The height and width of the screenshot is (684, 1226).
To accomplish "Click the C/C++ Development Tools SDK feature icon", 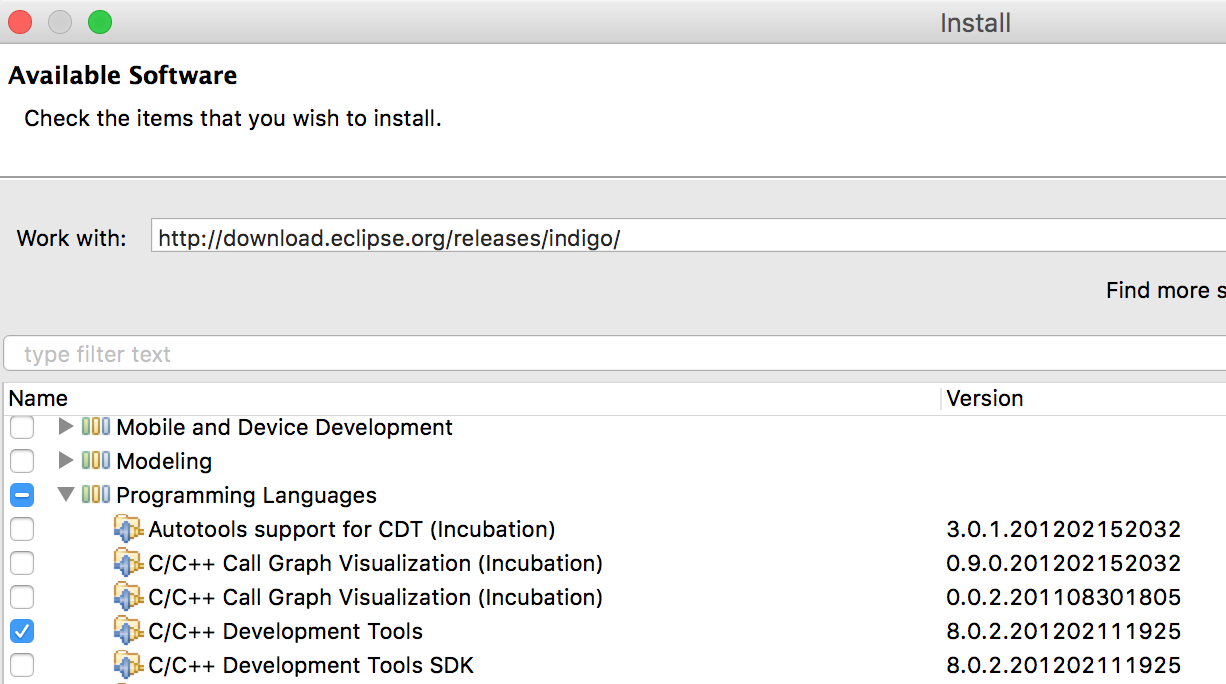I will [128, 665].
